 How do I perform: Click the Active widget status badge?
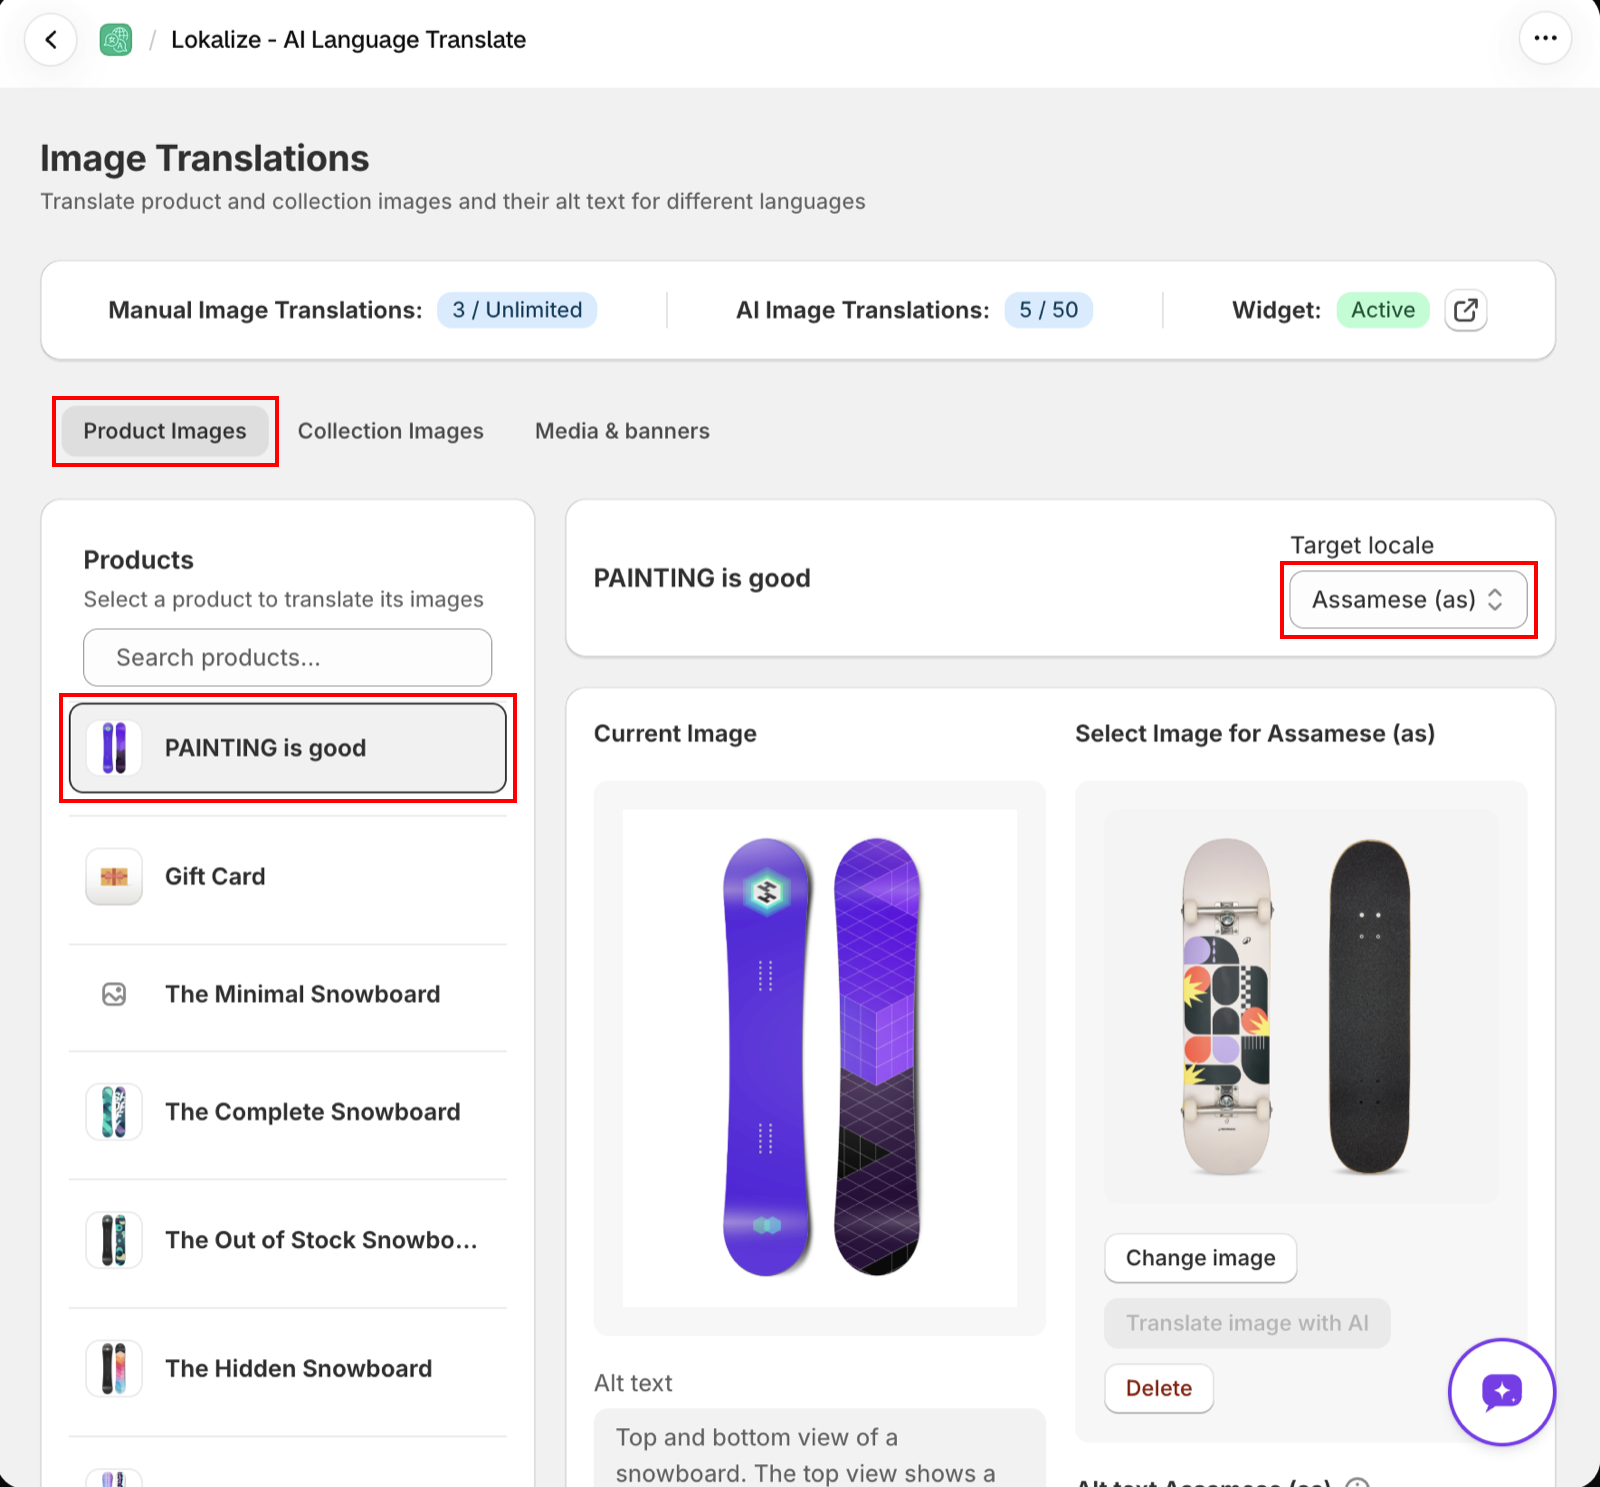pyautogui.click(x=1383, y=310)
